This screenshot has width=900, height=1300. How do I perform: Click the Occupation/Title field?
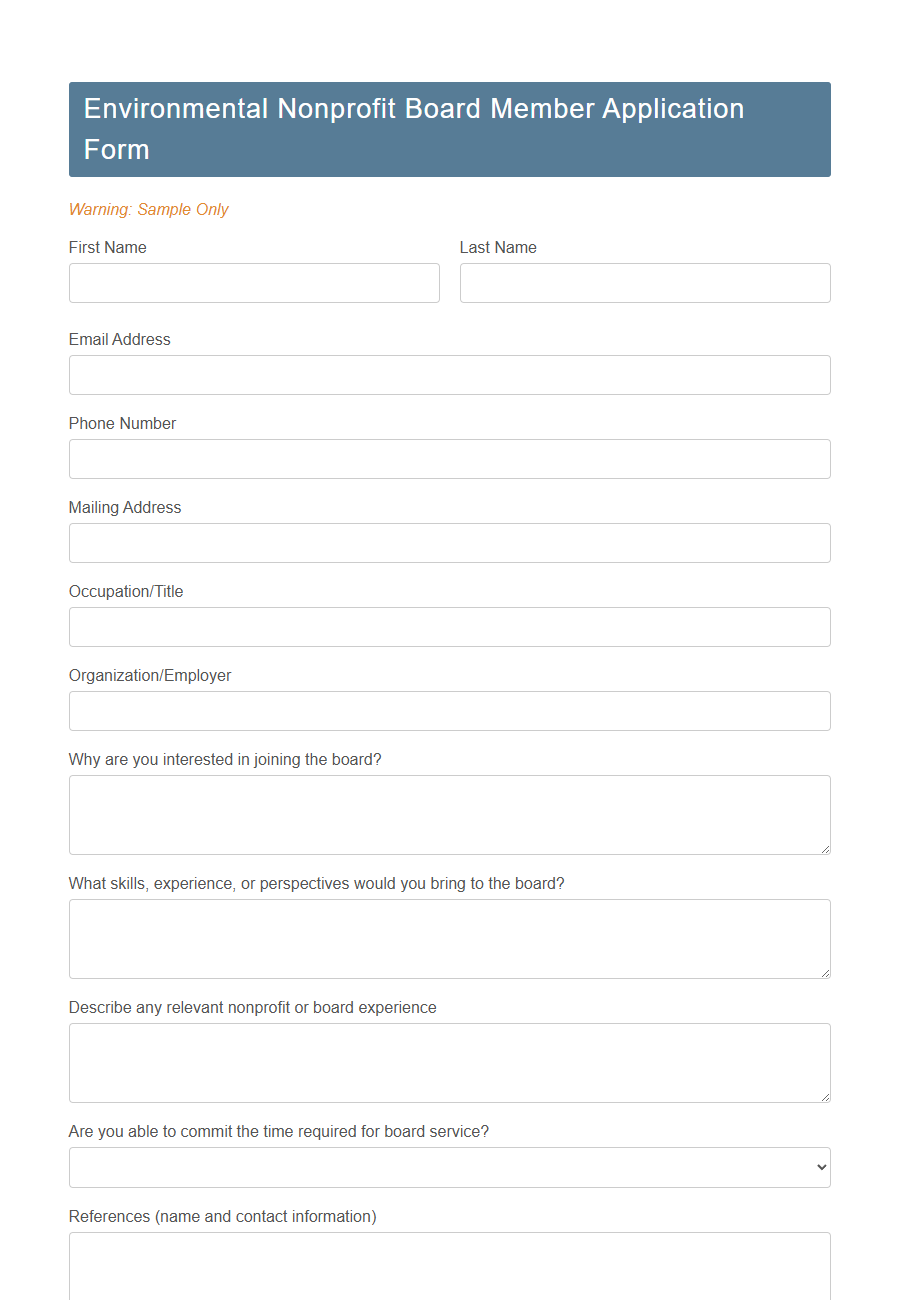(x=449, y=627)
